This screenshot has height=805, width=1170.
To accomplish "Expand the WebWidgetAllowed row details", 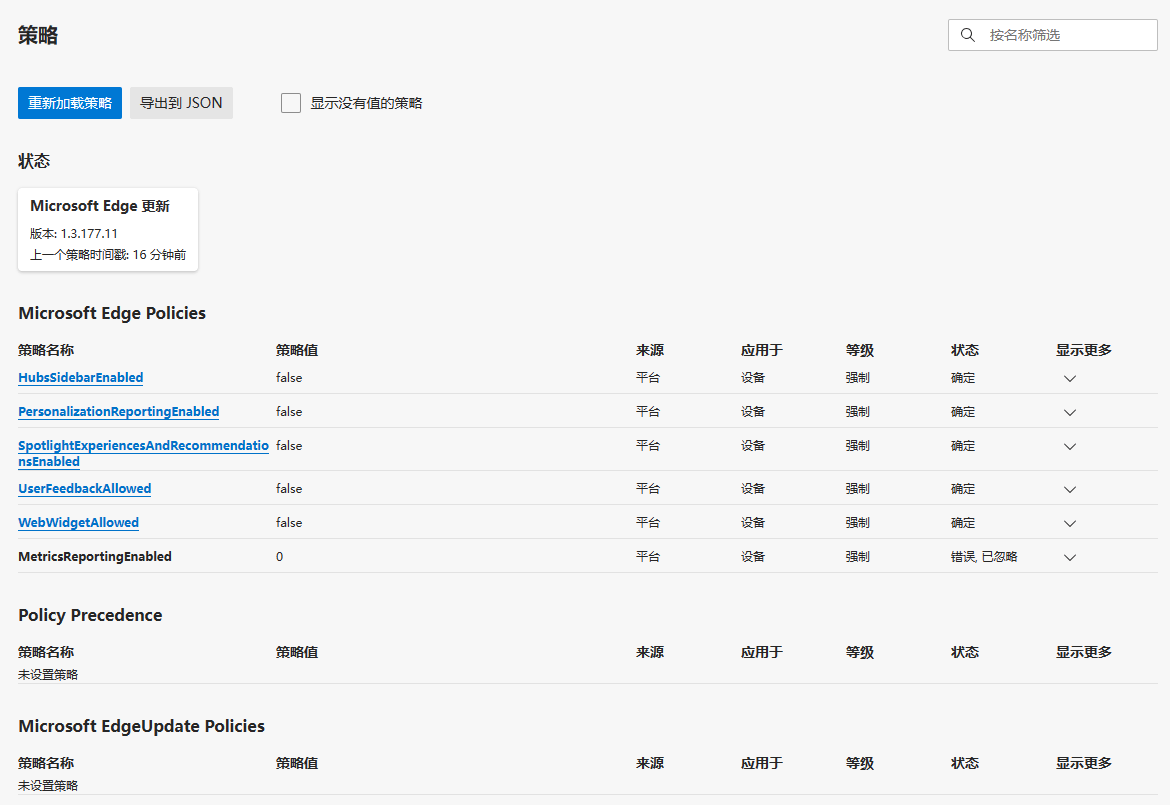I will click(x=1069, y=524).
